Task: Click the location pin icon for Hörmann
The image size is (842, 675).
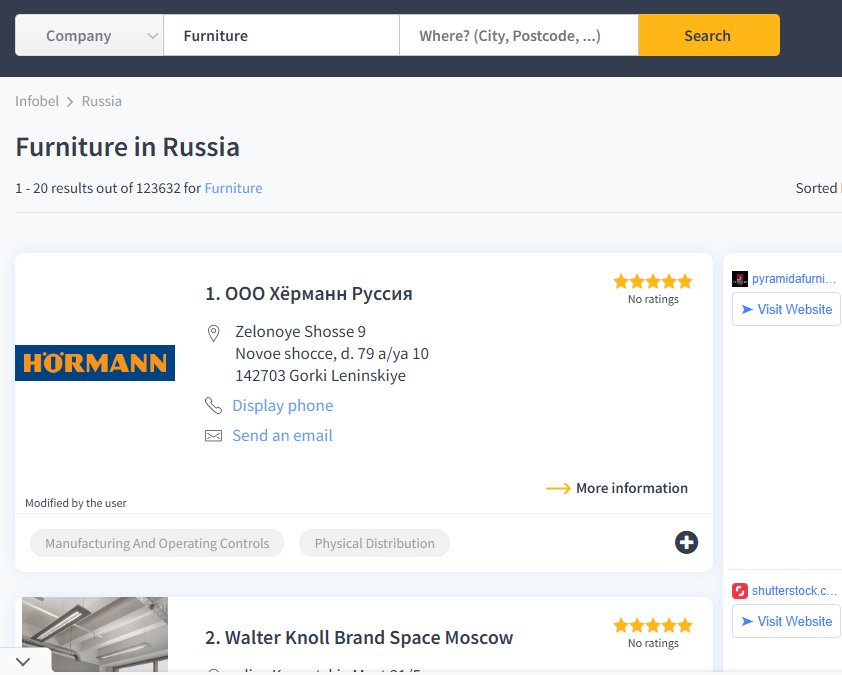Action: [213, 333]
